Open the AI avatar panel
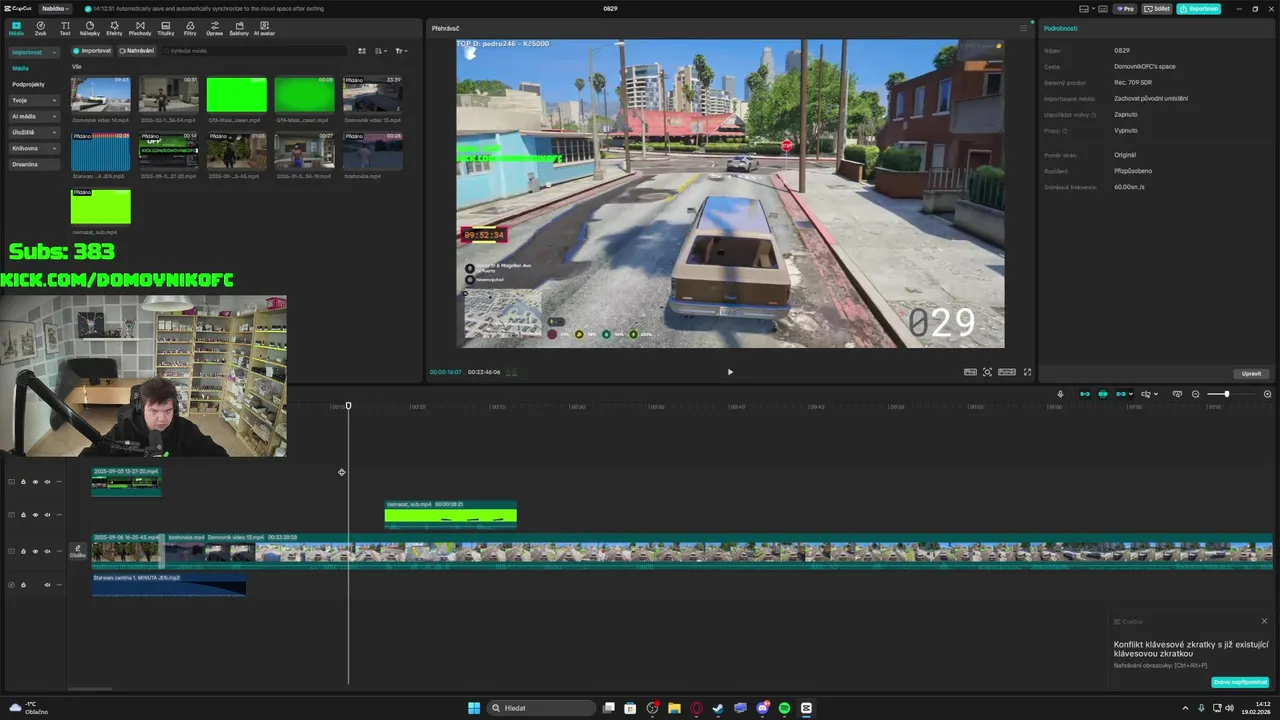The height and width of the screenshot is (720, 1280). [264, 28]
